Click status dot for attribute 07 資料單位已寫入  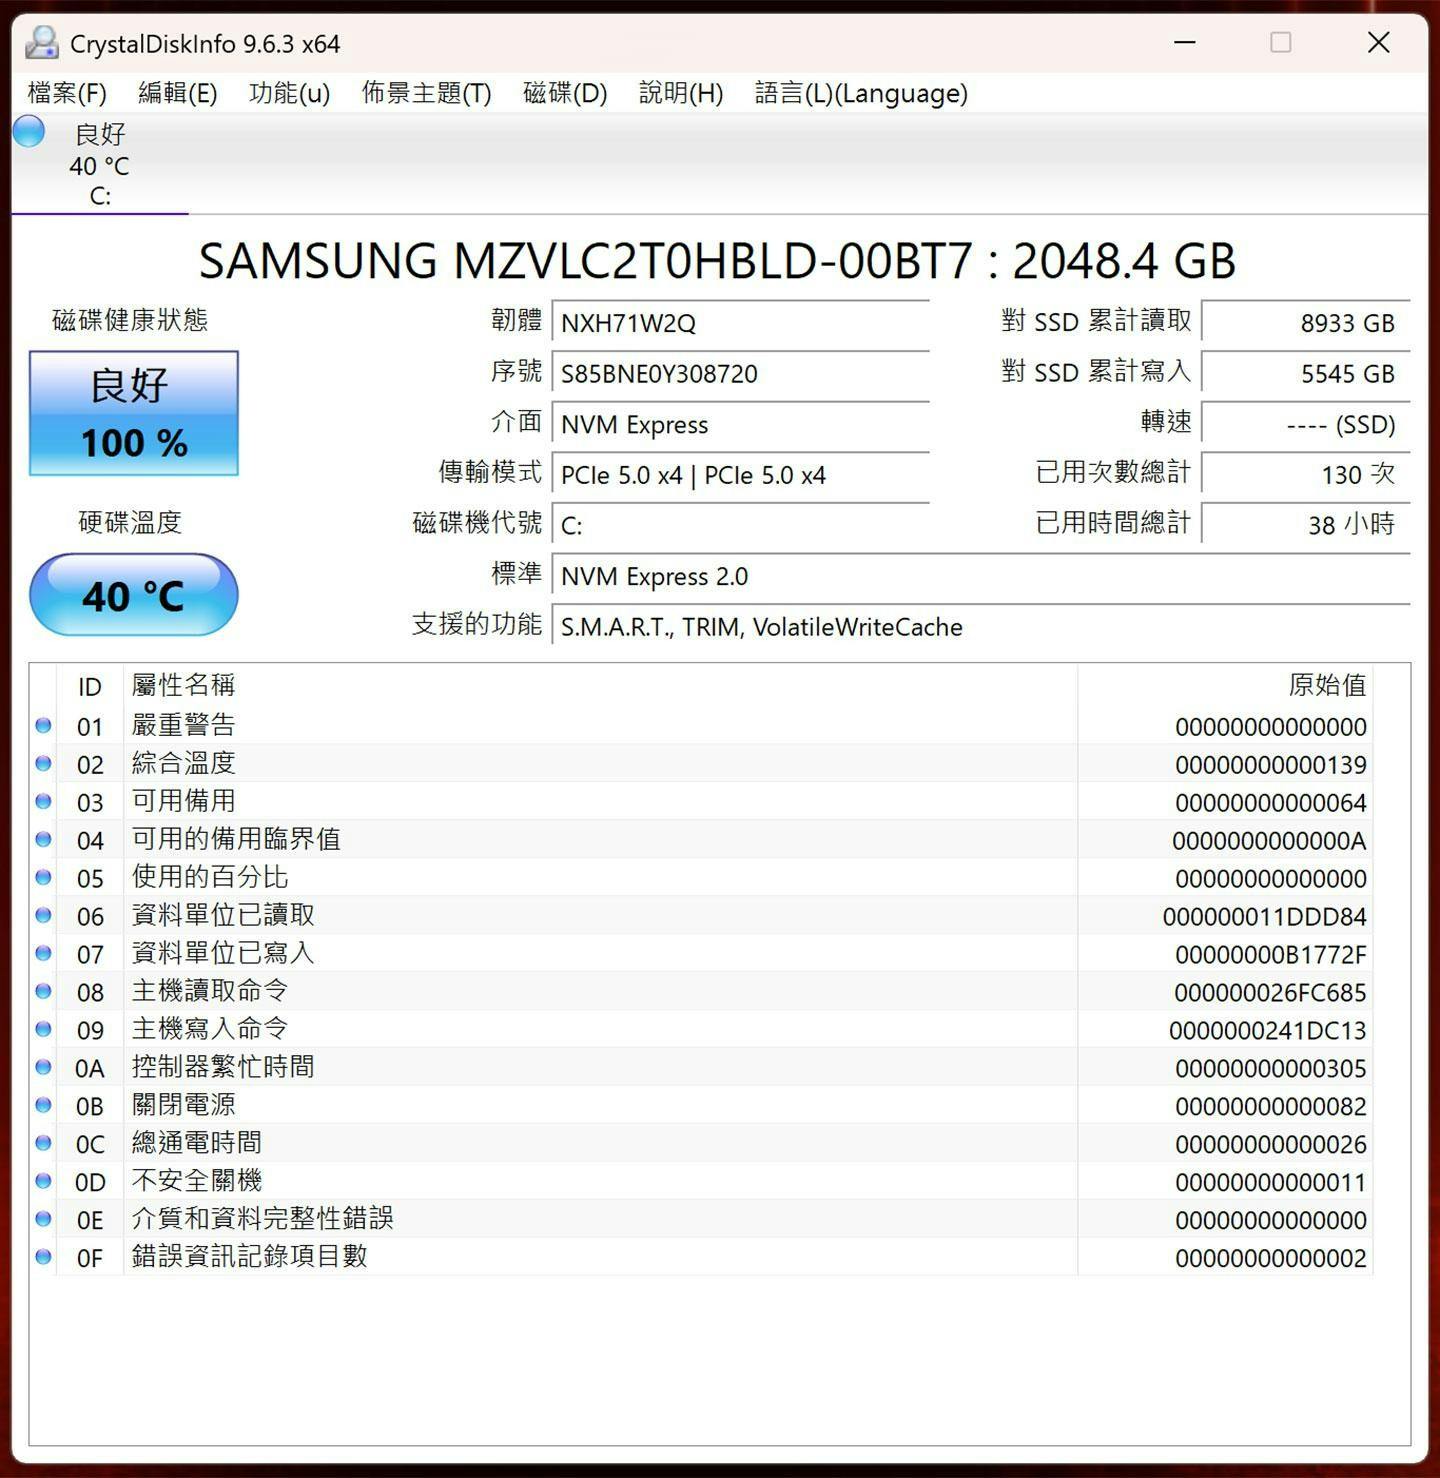[x=43, y=953]
